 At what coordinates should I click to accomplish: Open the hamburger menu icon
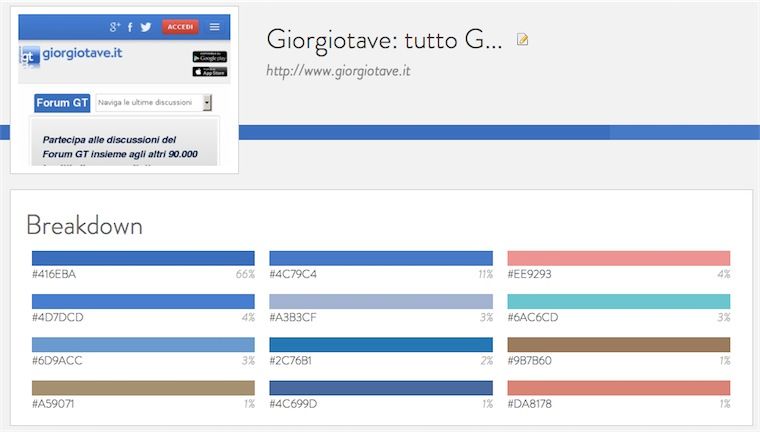(214, 27)
